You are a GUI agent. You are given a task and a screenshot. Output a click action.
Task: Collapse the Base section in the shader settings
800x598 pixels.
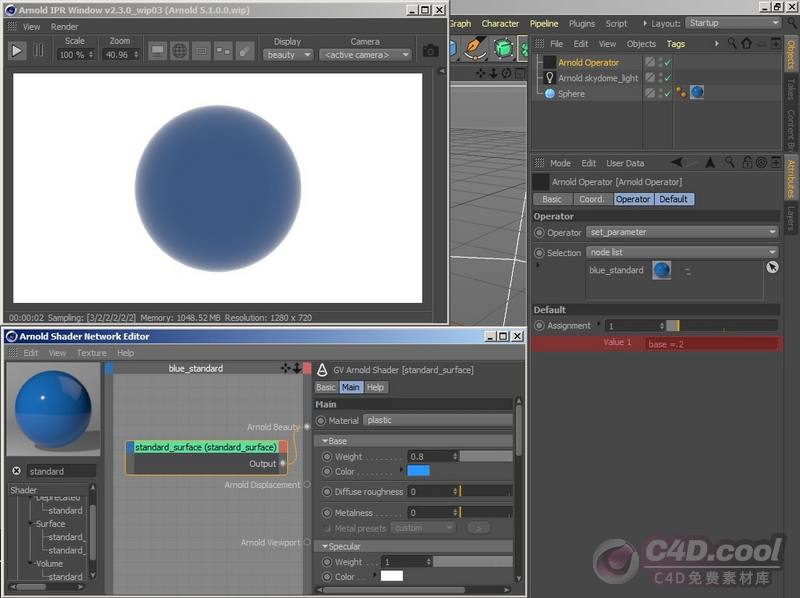325,441
